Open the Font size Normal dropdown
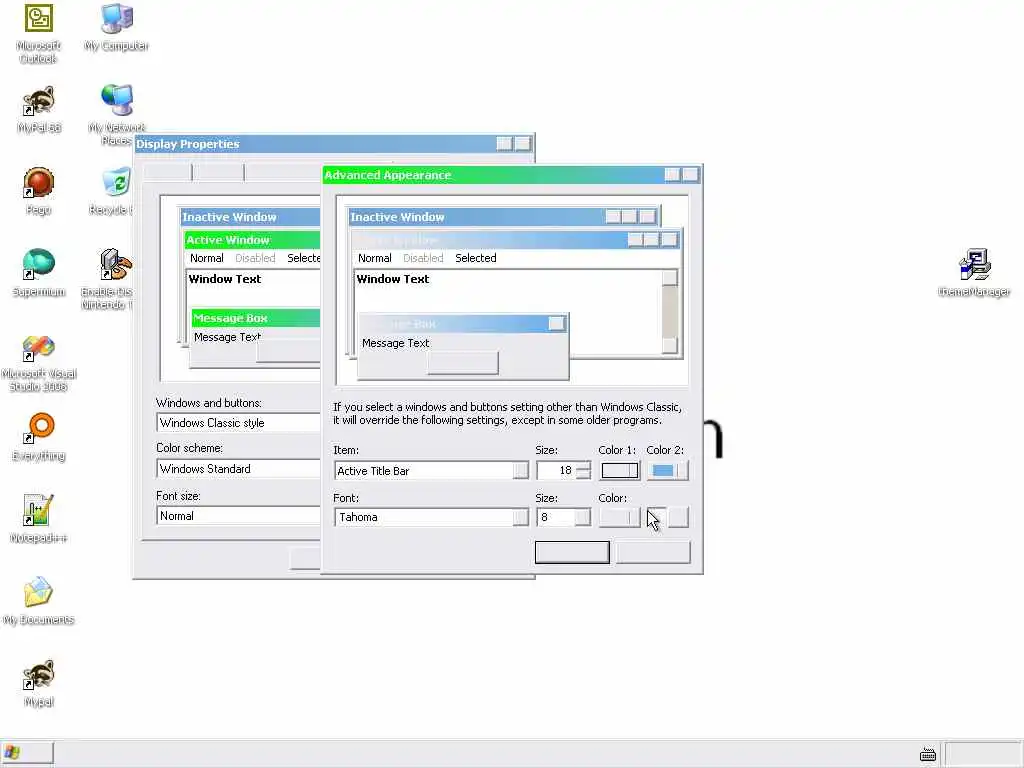Screen dimensions: 1024x768 point(239,516)
